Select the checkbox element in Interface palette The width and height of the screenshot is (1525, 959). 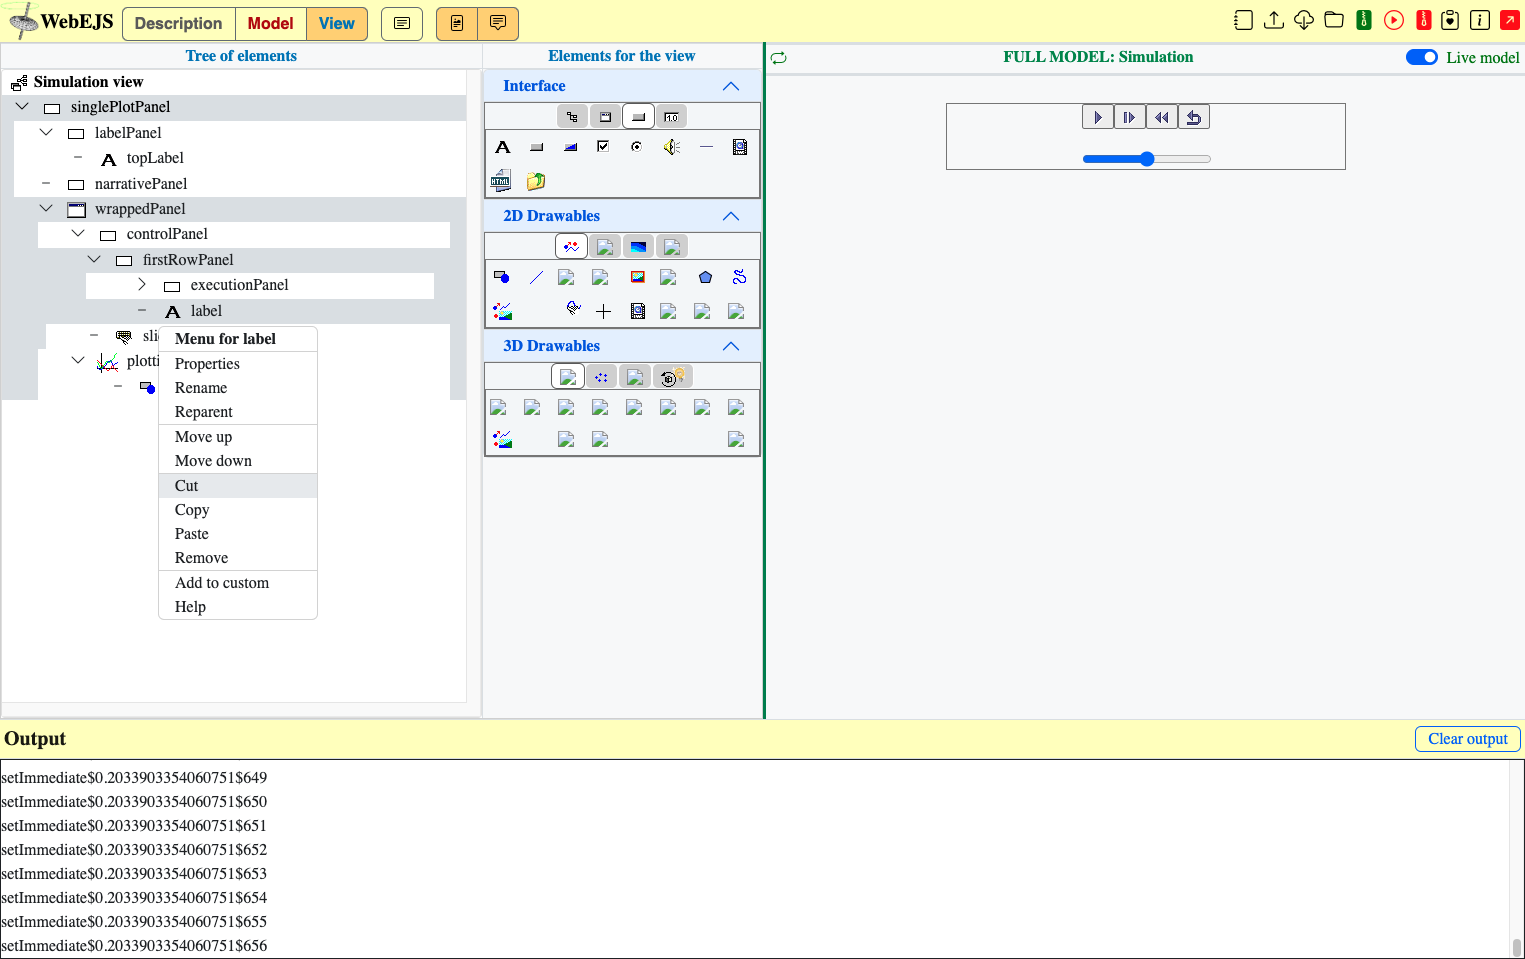coord(603,146)
